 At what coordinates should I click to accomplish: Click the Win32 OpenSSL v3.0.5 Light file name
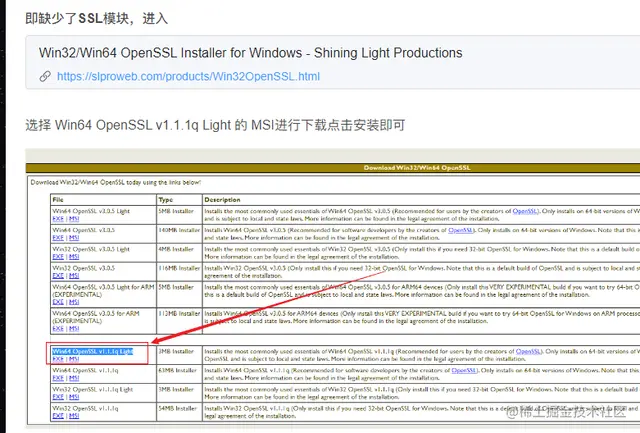coord(91,249)
